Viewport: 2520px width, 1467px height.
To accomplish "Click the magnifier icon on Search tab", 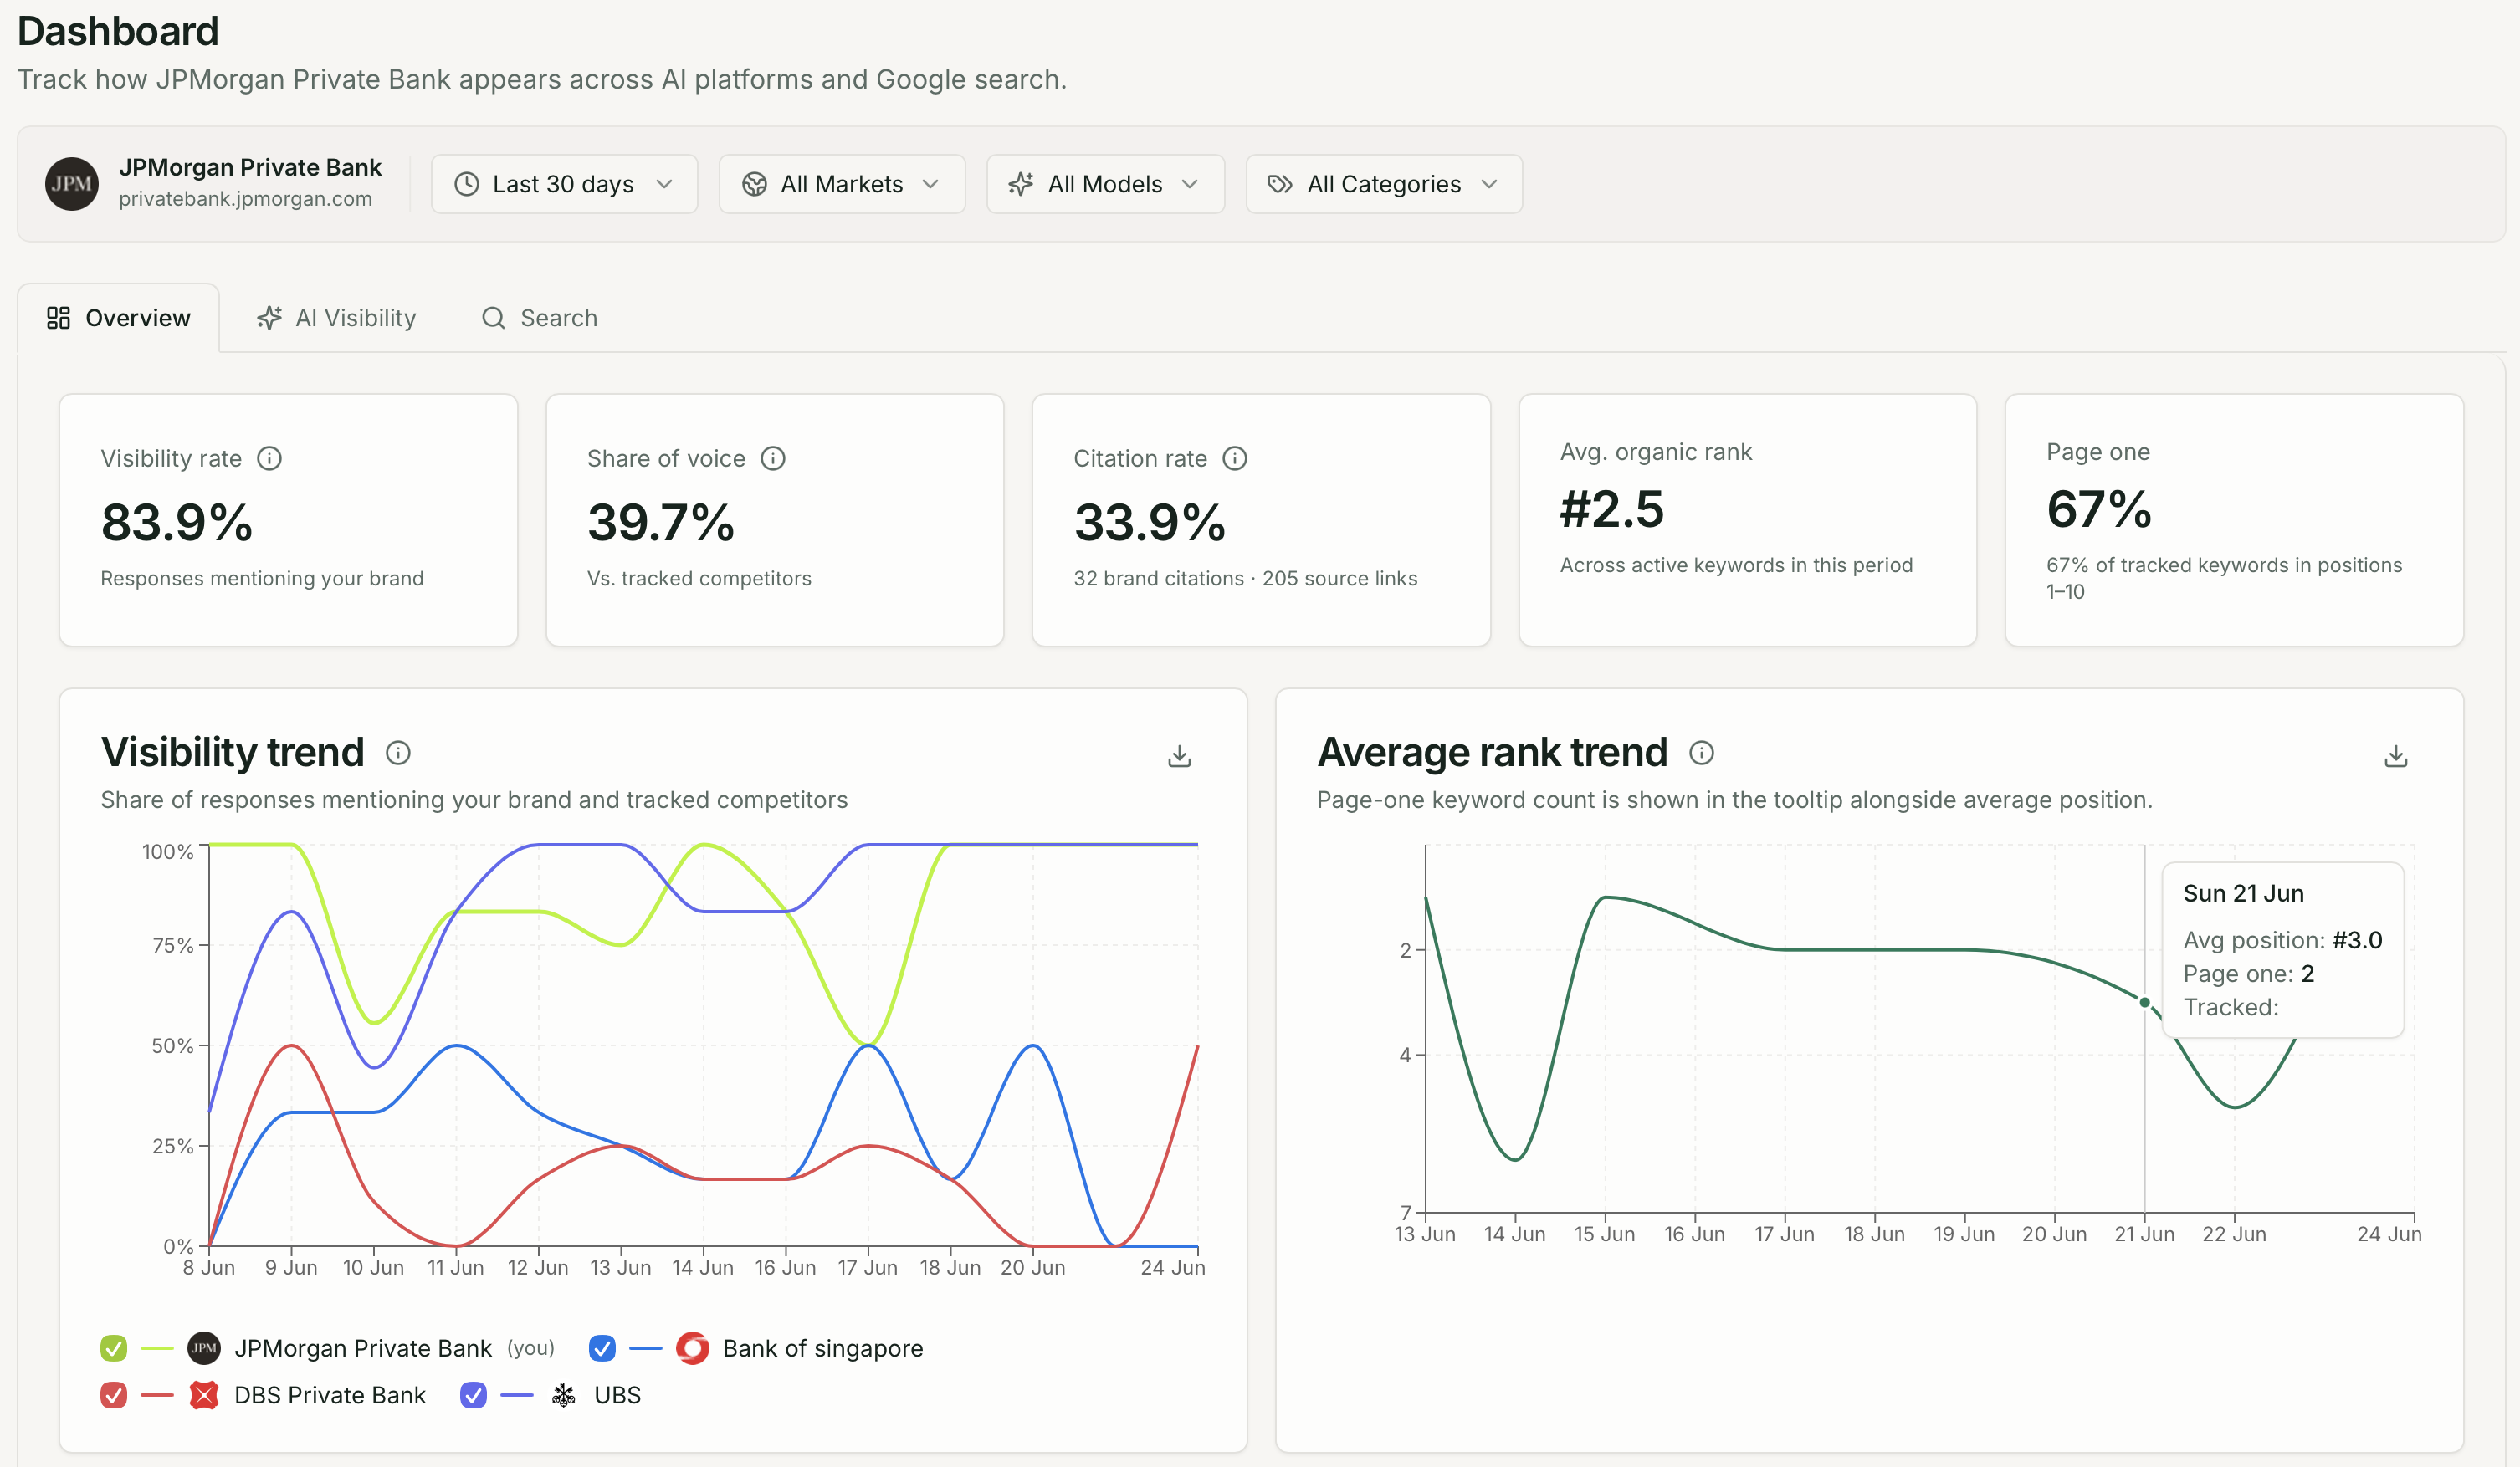I will tap(493, 318).
